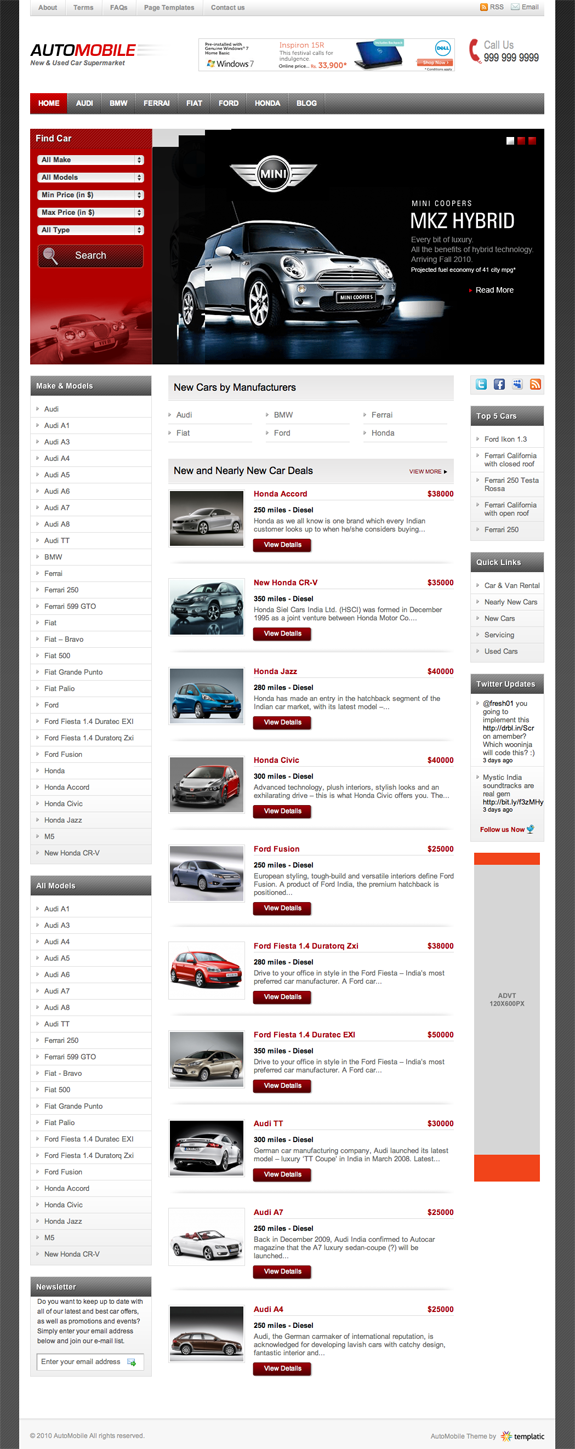Open Audi A8 in All Models list
The width and height of the screenshot is (575, 1449).
point(57,1007)
